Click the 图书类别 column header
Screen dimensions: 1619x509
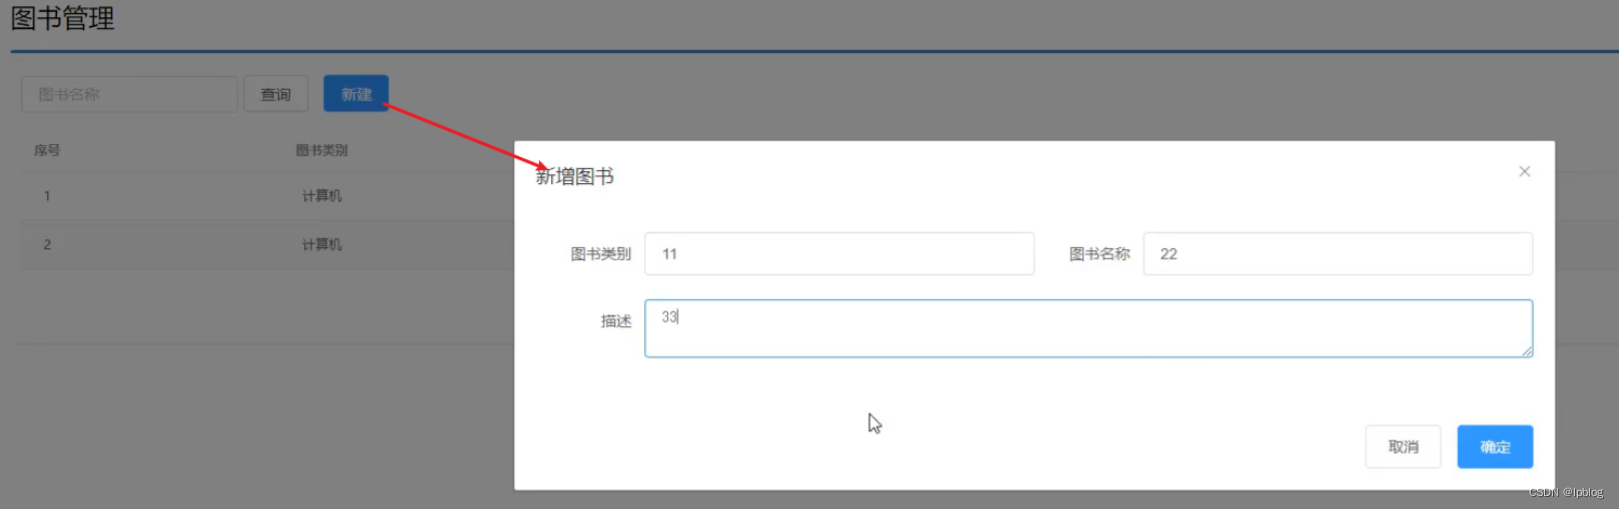tap(322, 150)
